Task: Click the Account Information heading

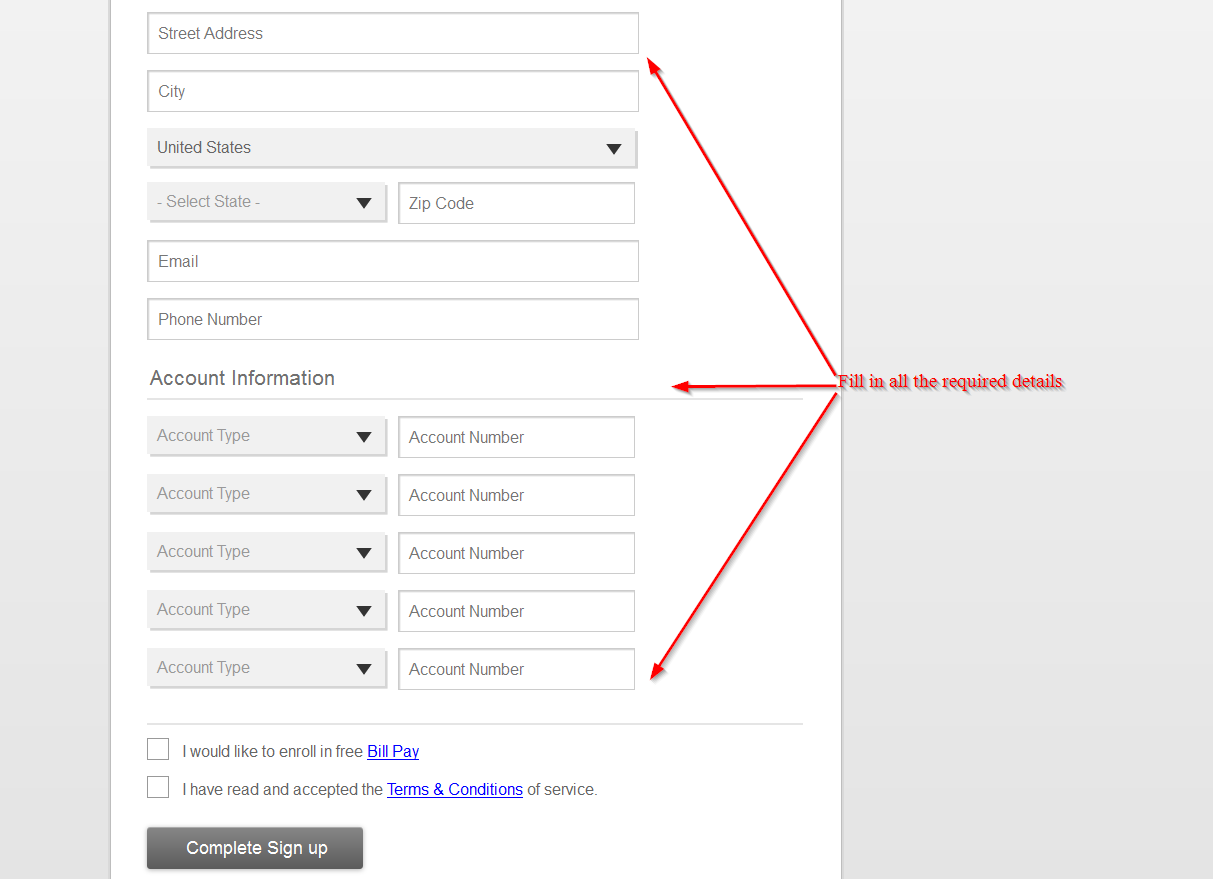Action: pyautogui.click(x=242, y=378)
